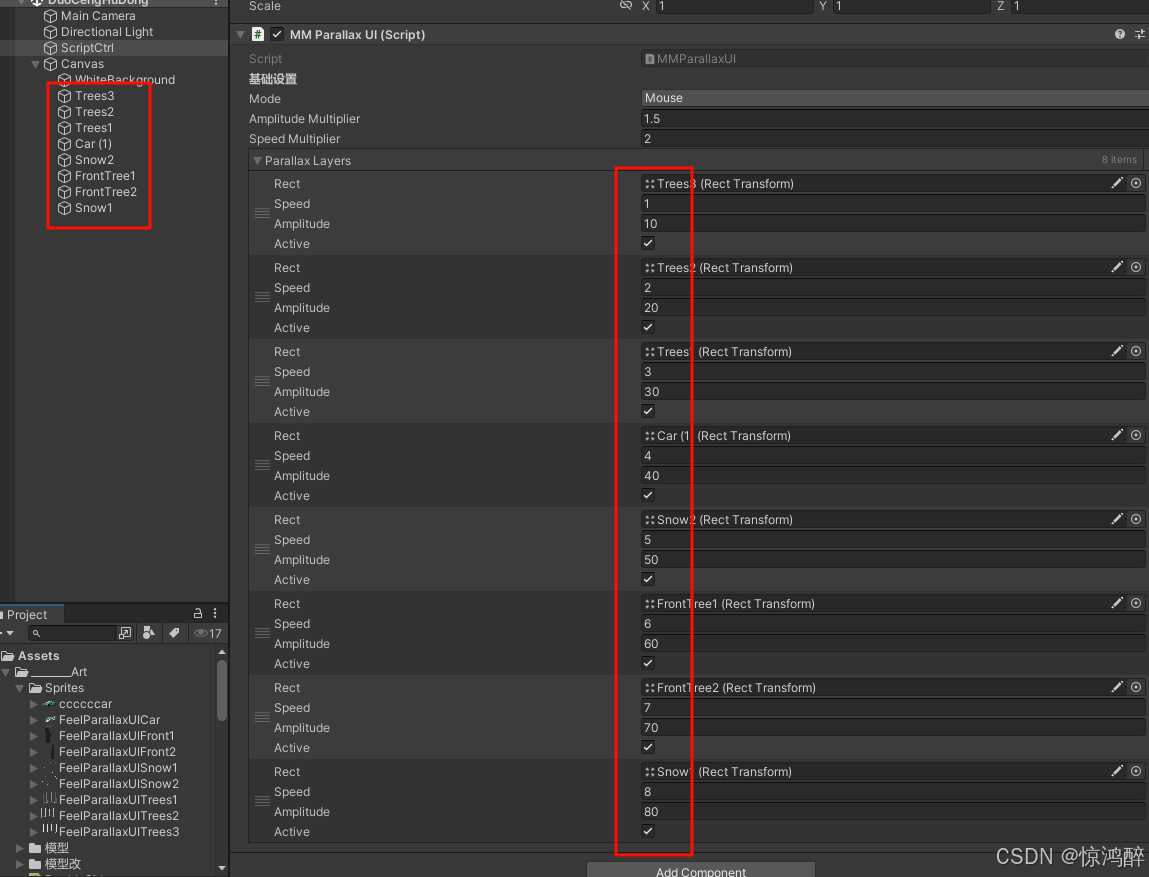Click the MMParallaxUI script reference field
Screen dimensions: 1149x877
895,59
